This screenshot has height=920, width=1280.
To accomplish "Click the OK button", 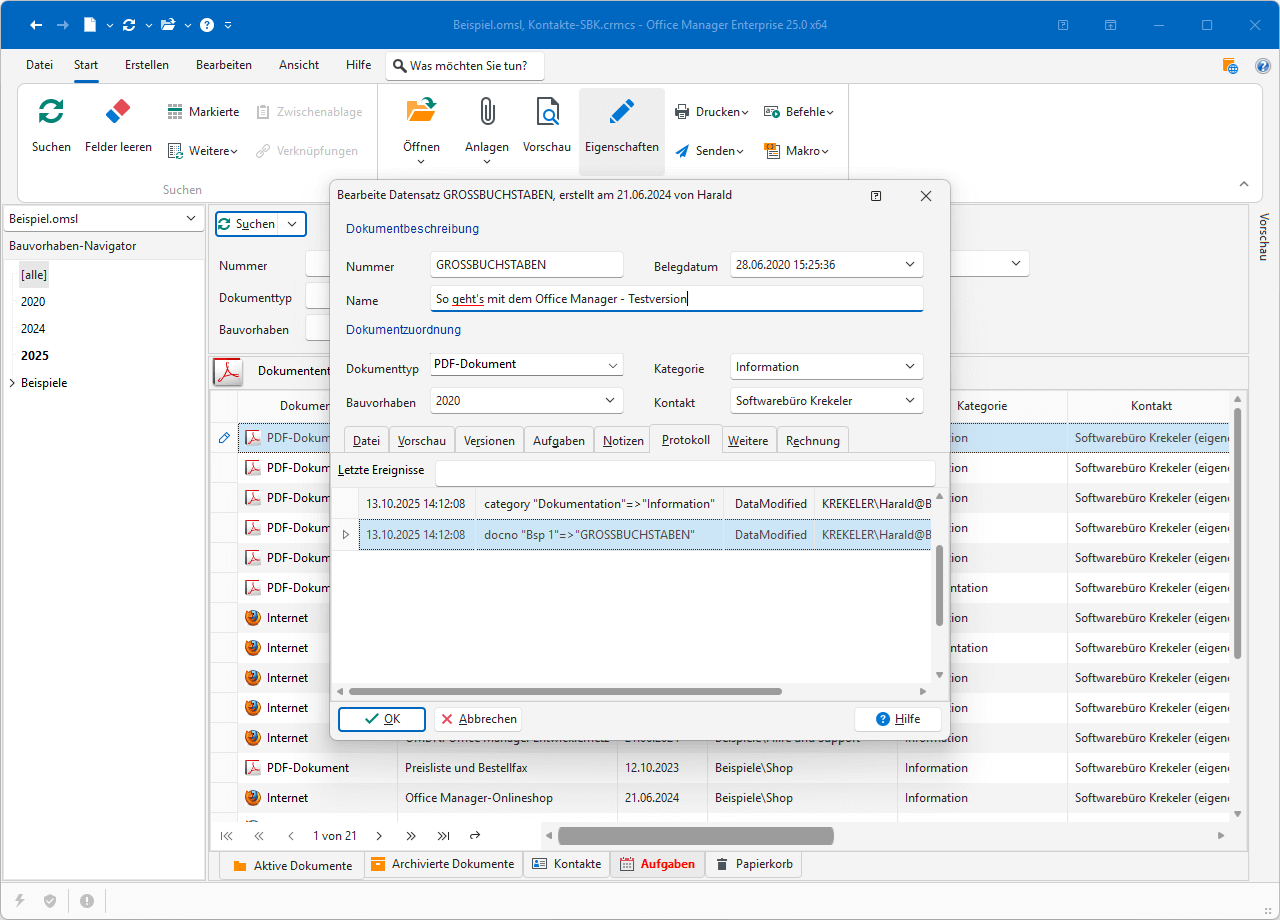I will pos(382,719).
